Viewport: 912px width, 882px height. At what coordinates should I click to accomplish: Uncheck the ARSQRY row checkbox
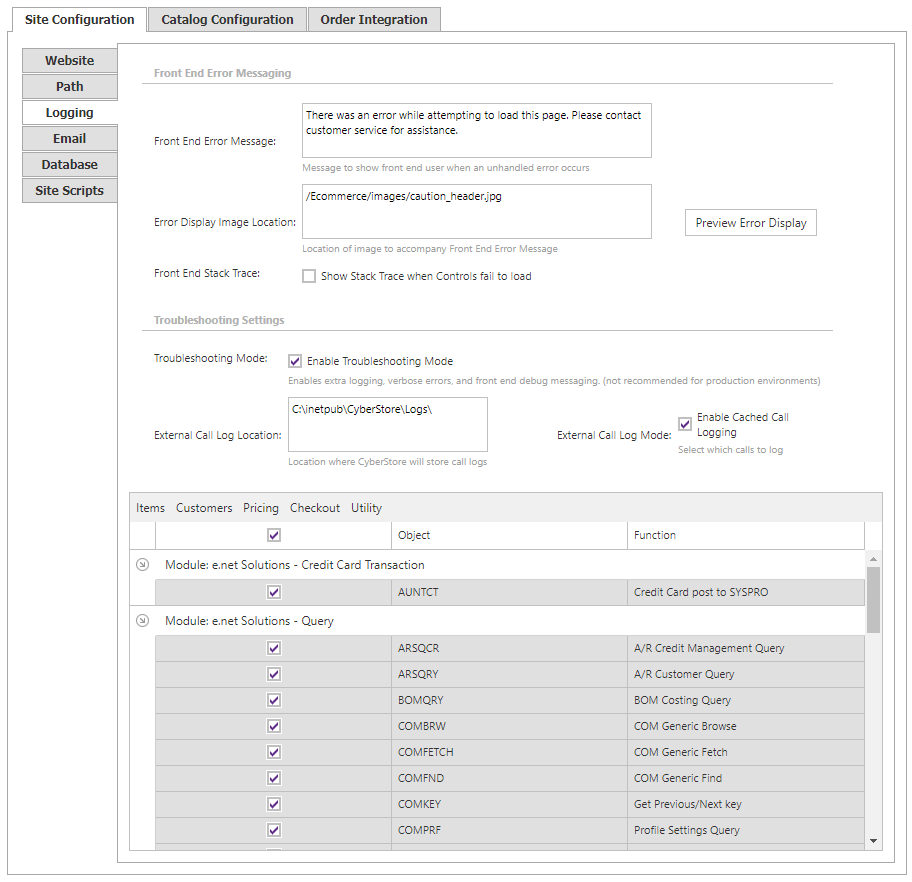pyautogui.click(x=274, y=674)
